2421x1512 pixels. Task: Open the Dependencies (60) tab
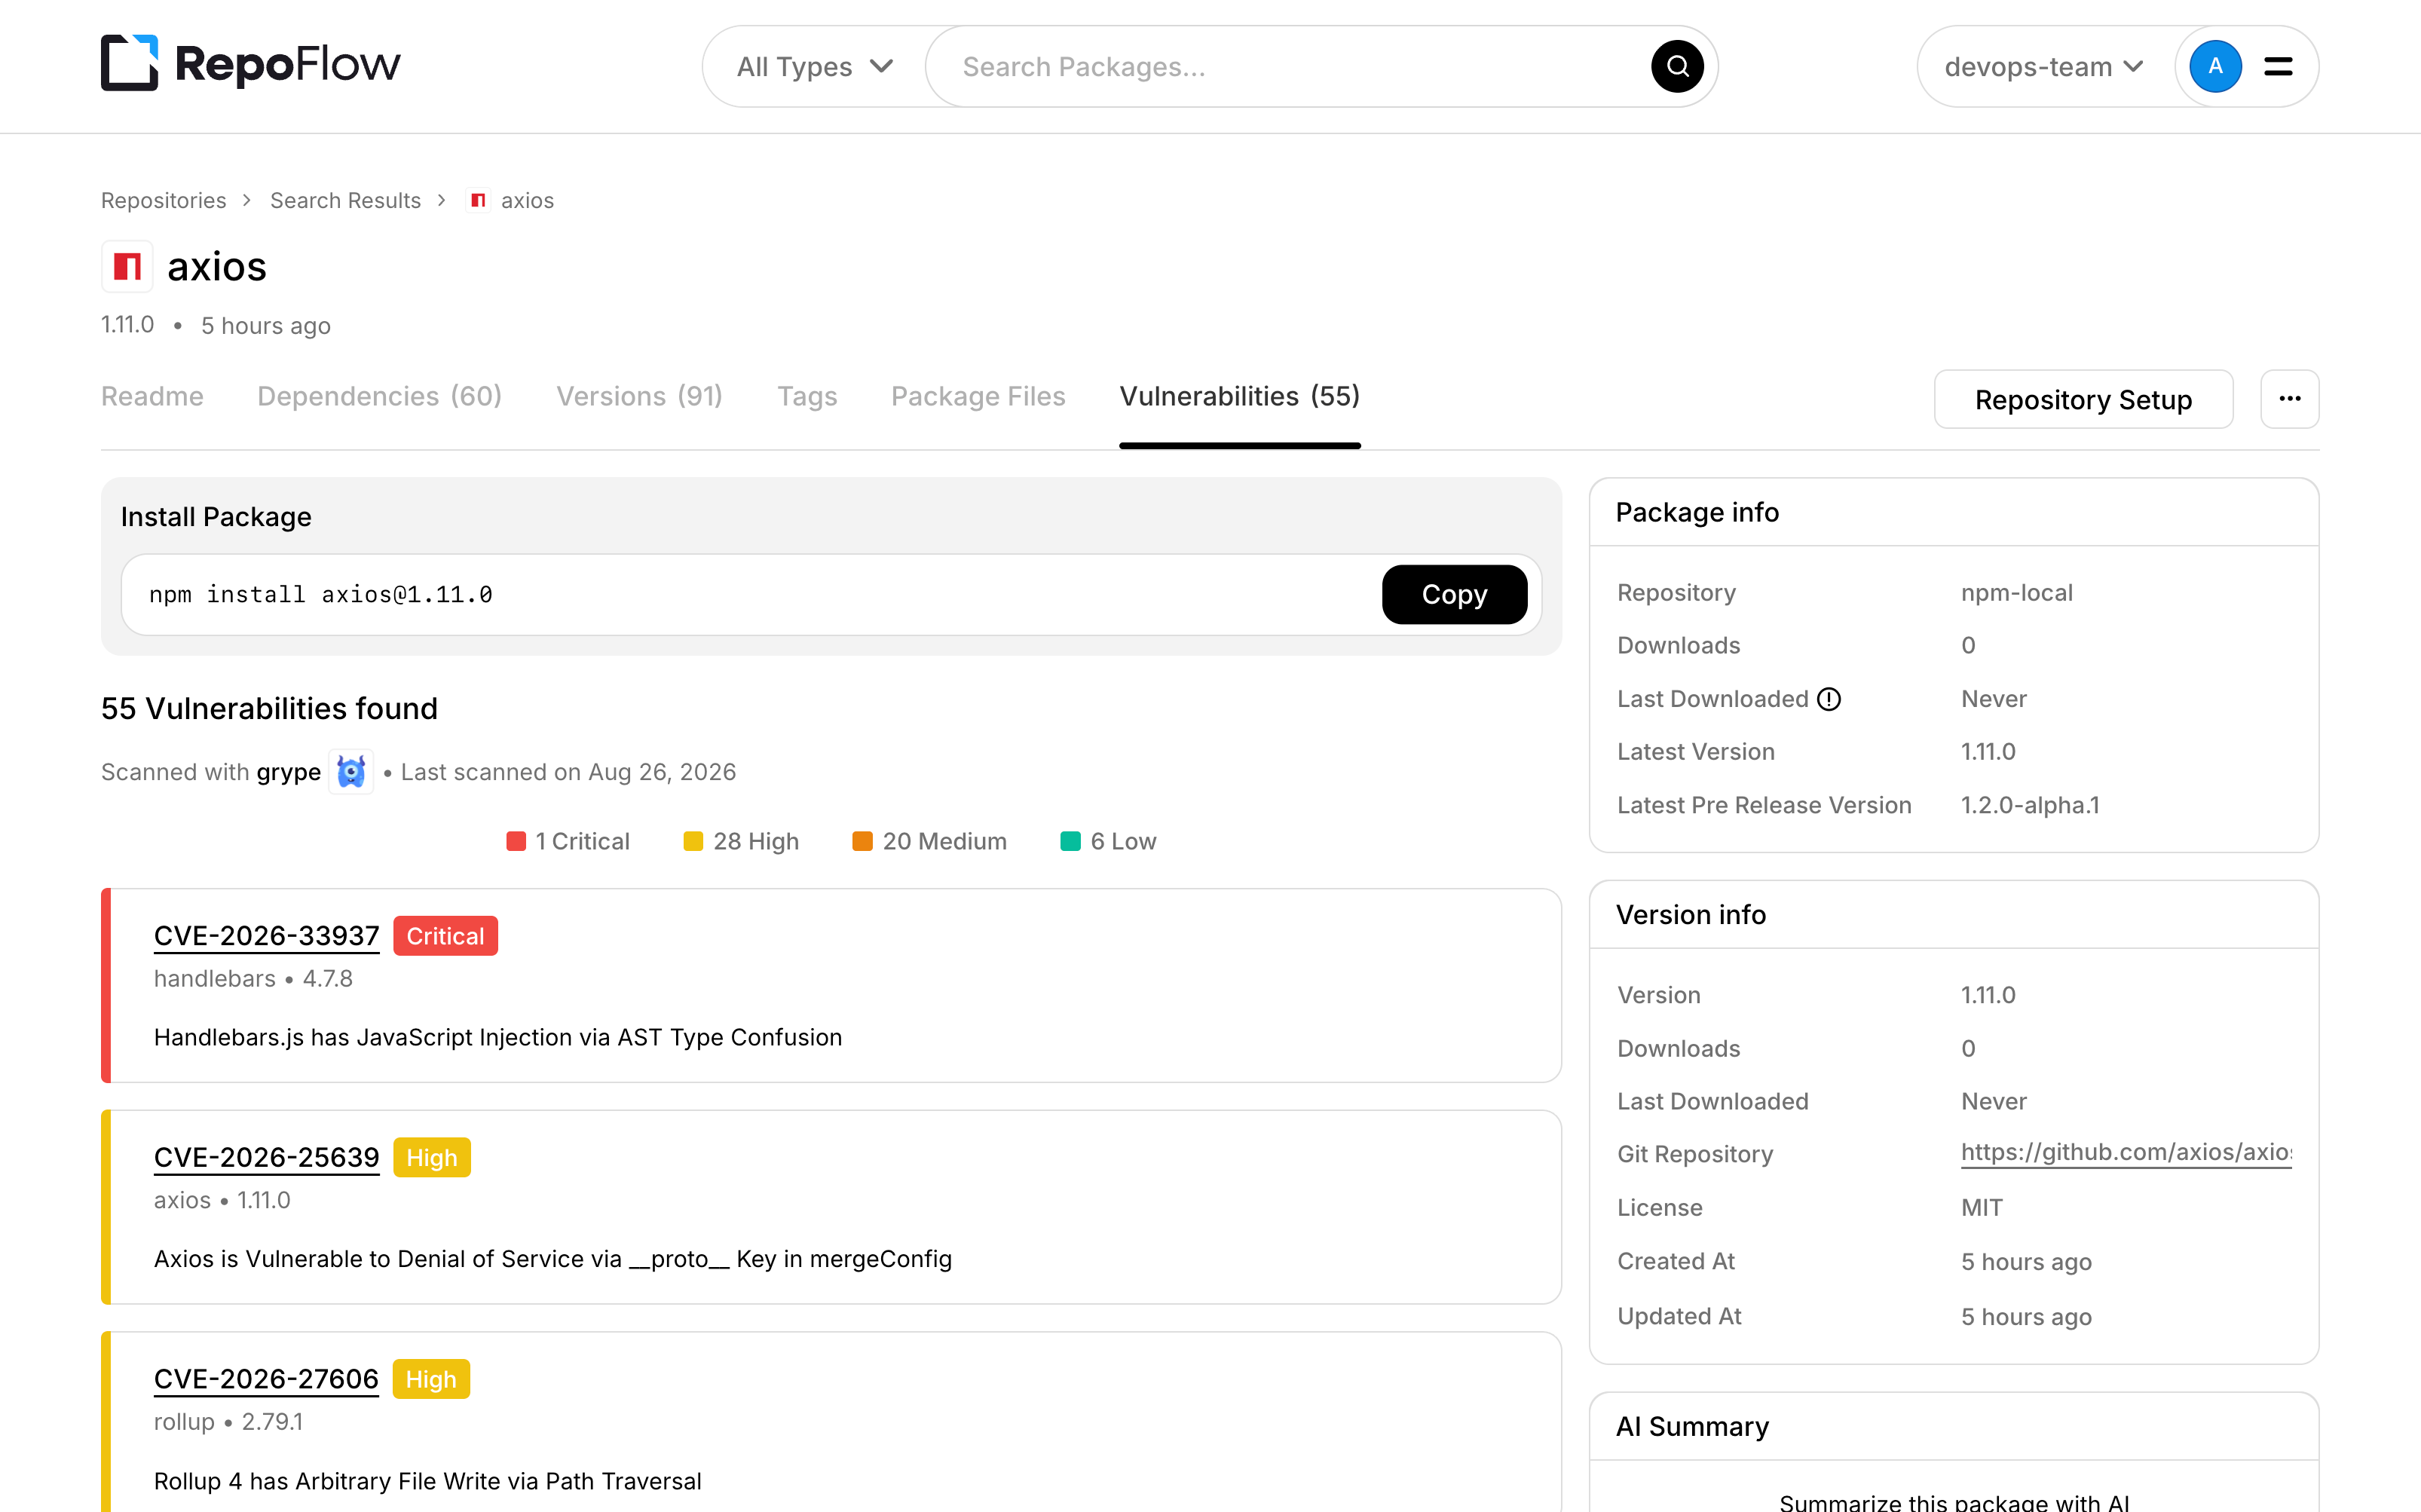(x=380, y=396)
